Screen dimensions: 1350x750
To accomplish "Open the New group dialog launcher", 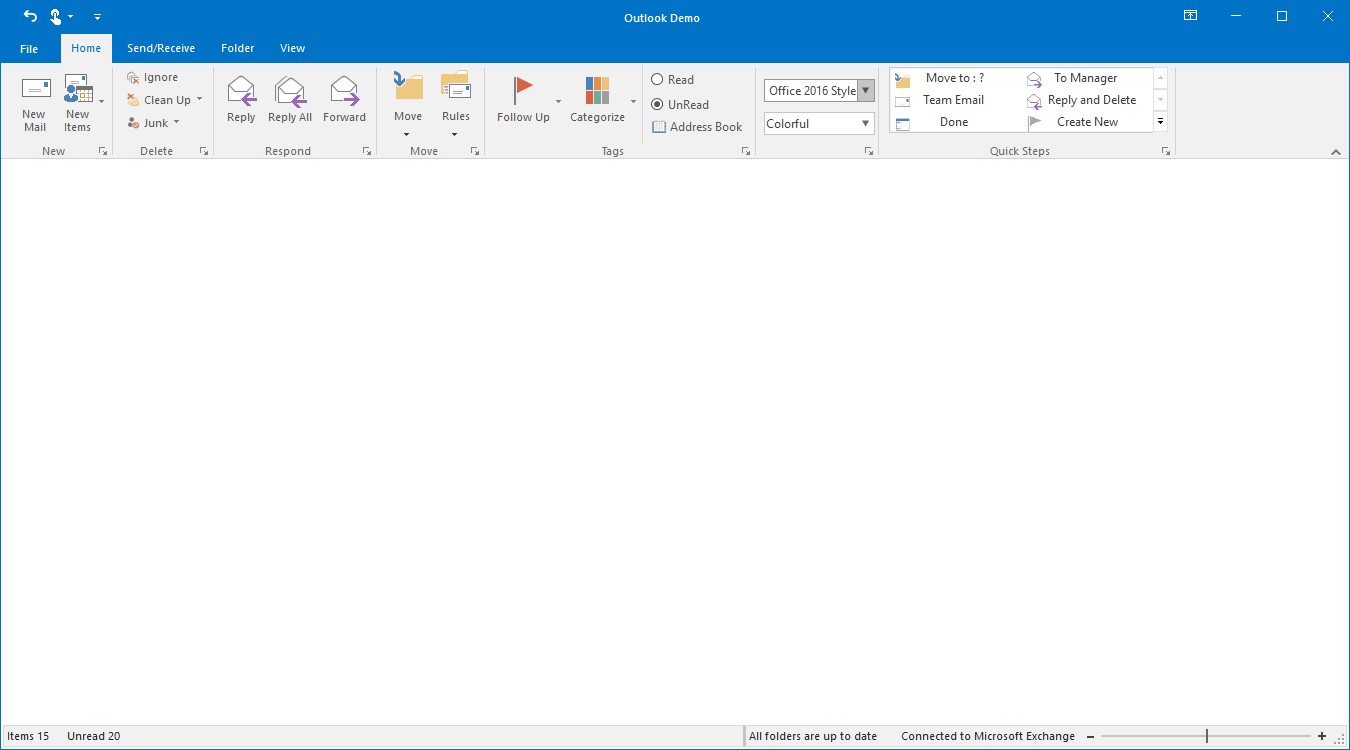I will point(102,151).
